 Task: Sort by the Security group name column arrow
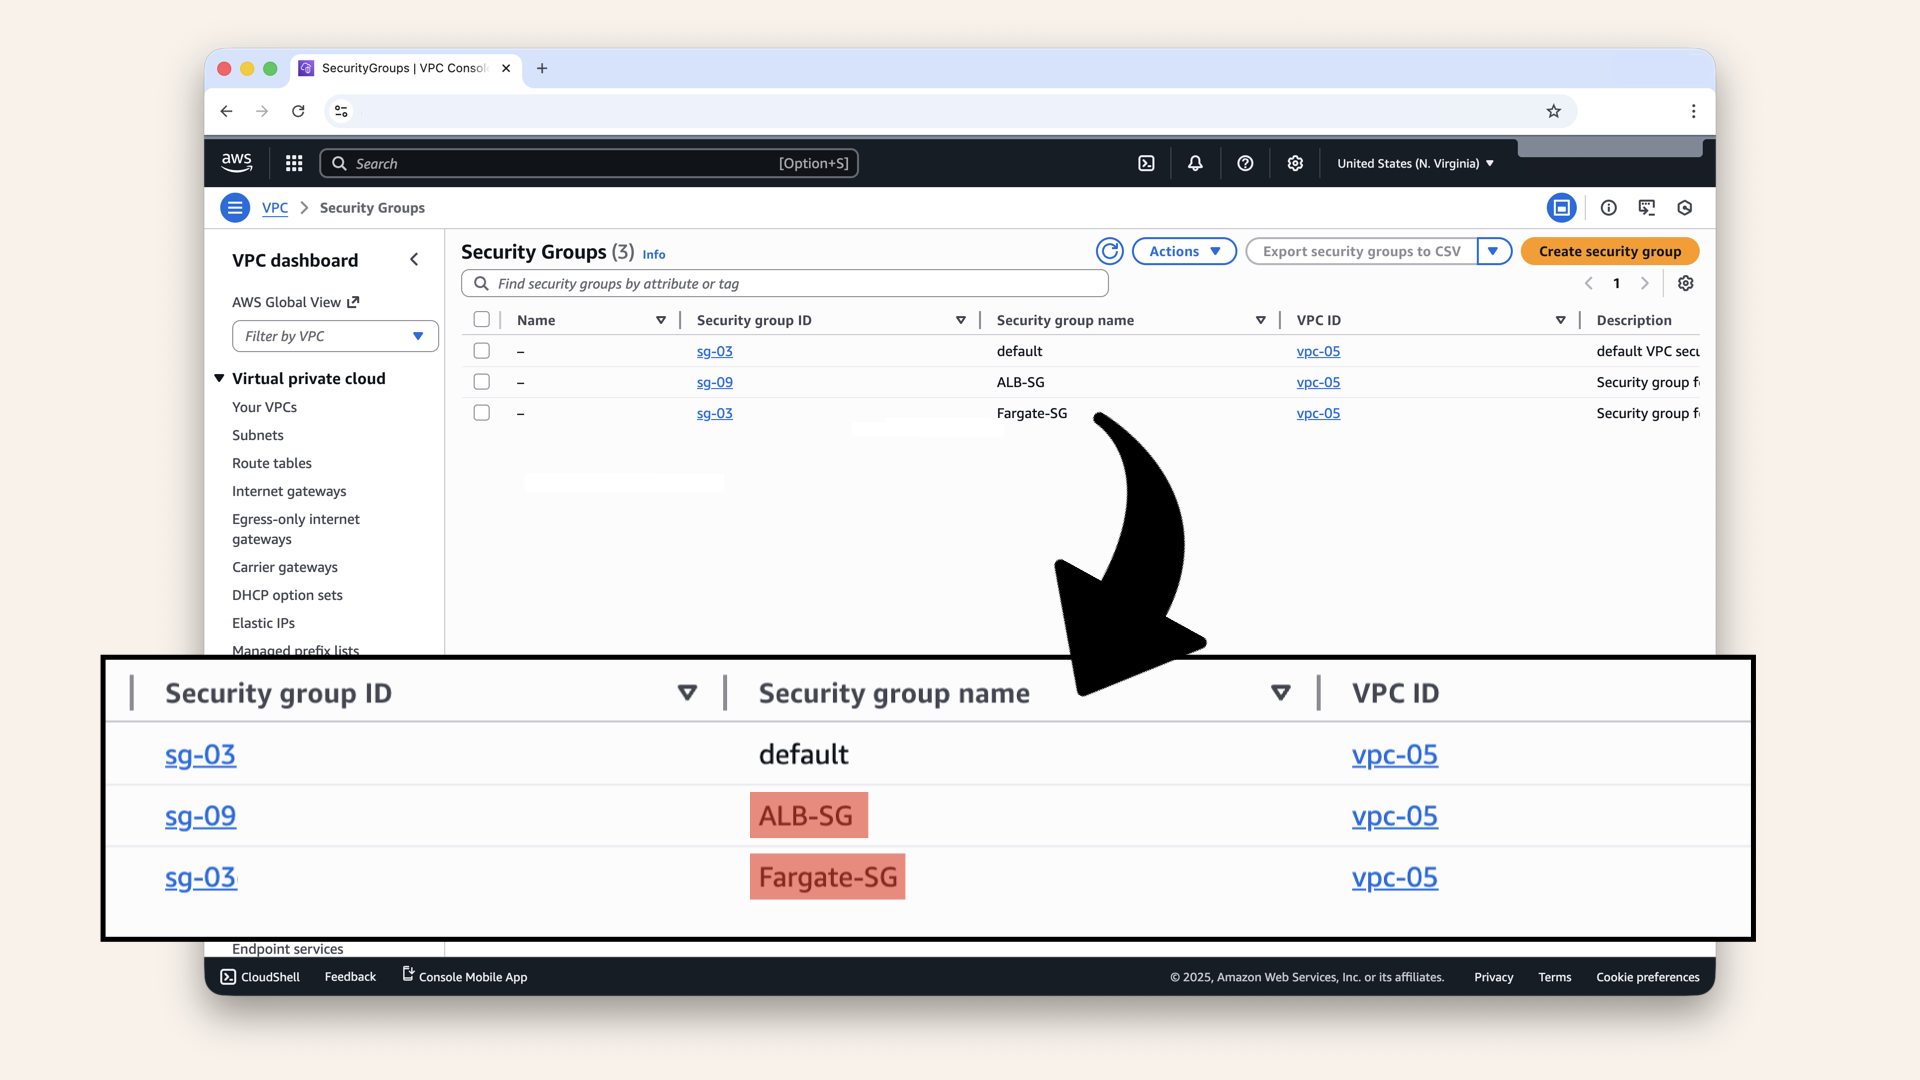(1260, 319)
